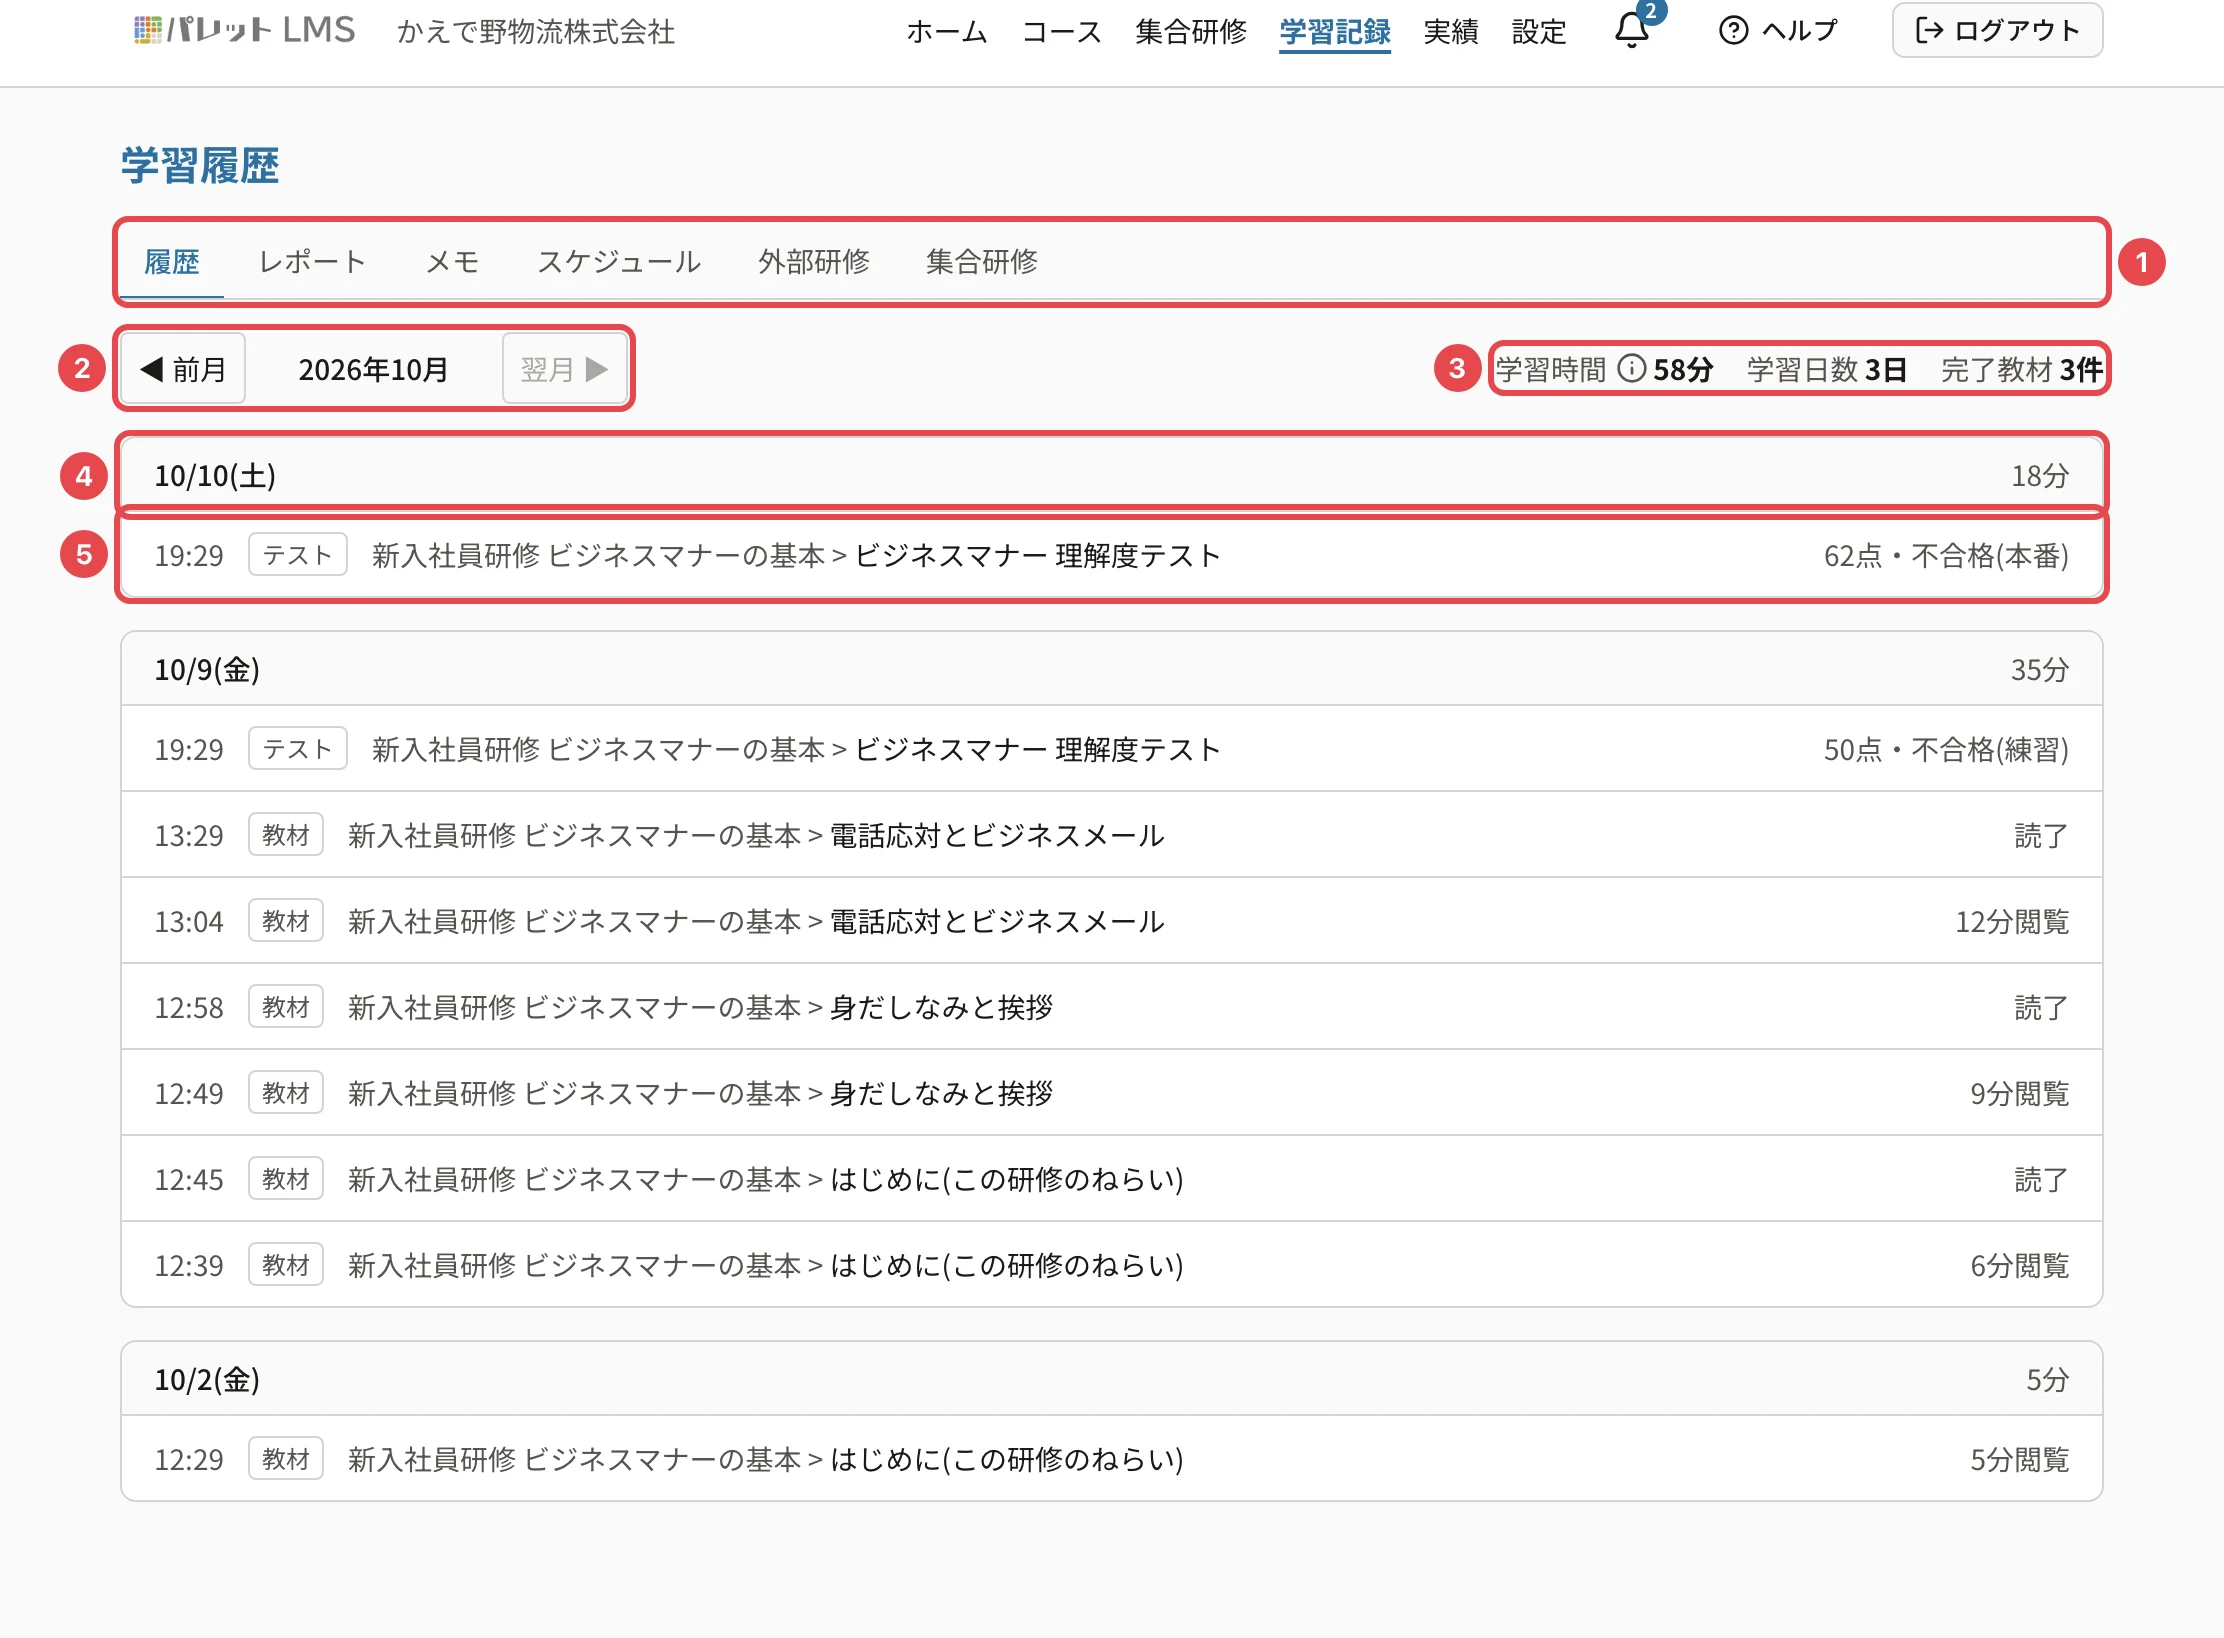Click the 教材 tag on 12:29 row
This screenshot has width=2224, height=1638.
tap(286, 1459)
